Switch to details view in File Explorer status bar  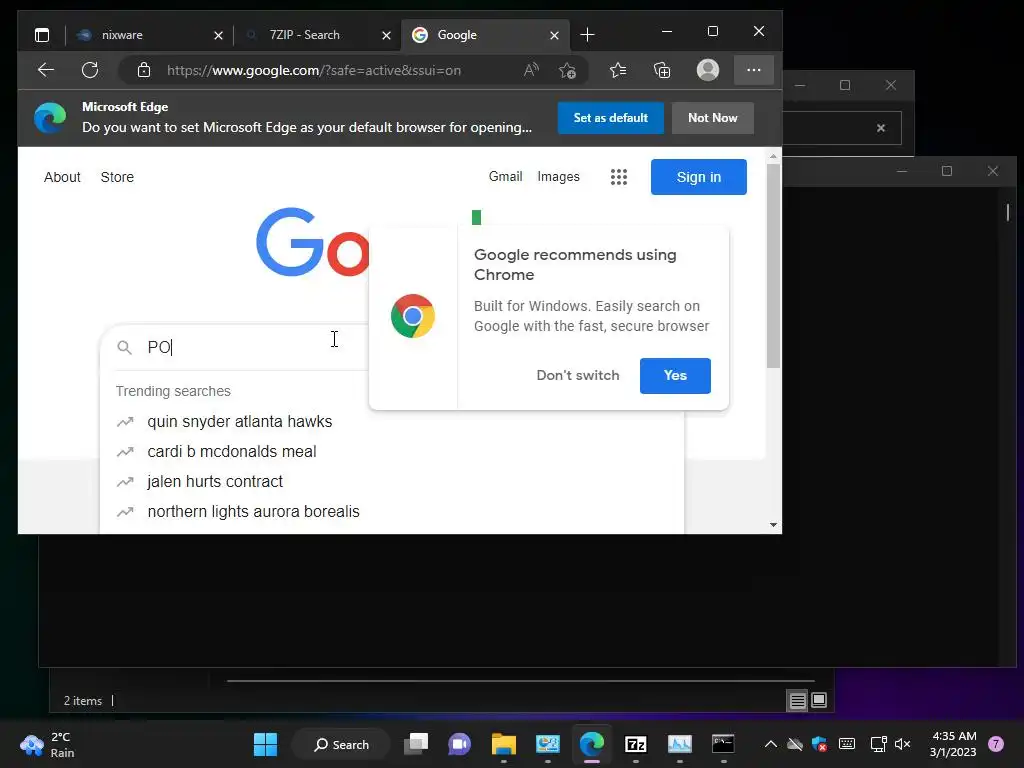point(797,701)
